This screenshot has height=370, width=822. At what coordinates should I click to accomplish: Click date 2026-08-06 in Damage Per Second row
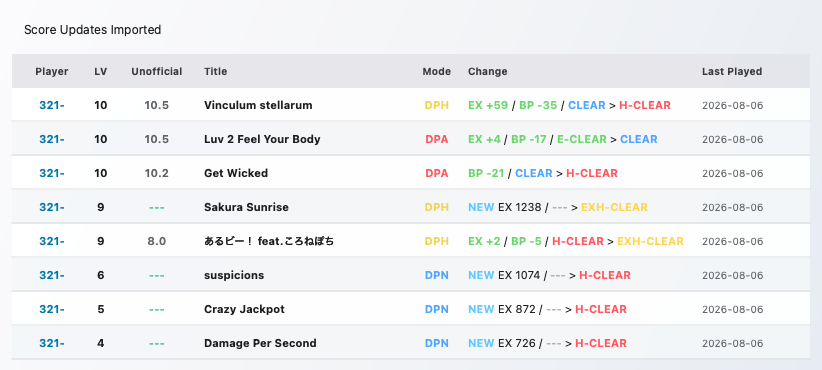[732, 344]
